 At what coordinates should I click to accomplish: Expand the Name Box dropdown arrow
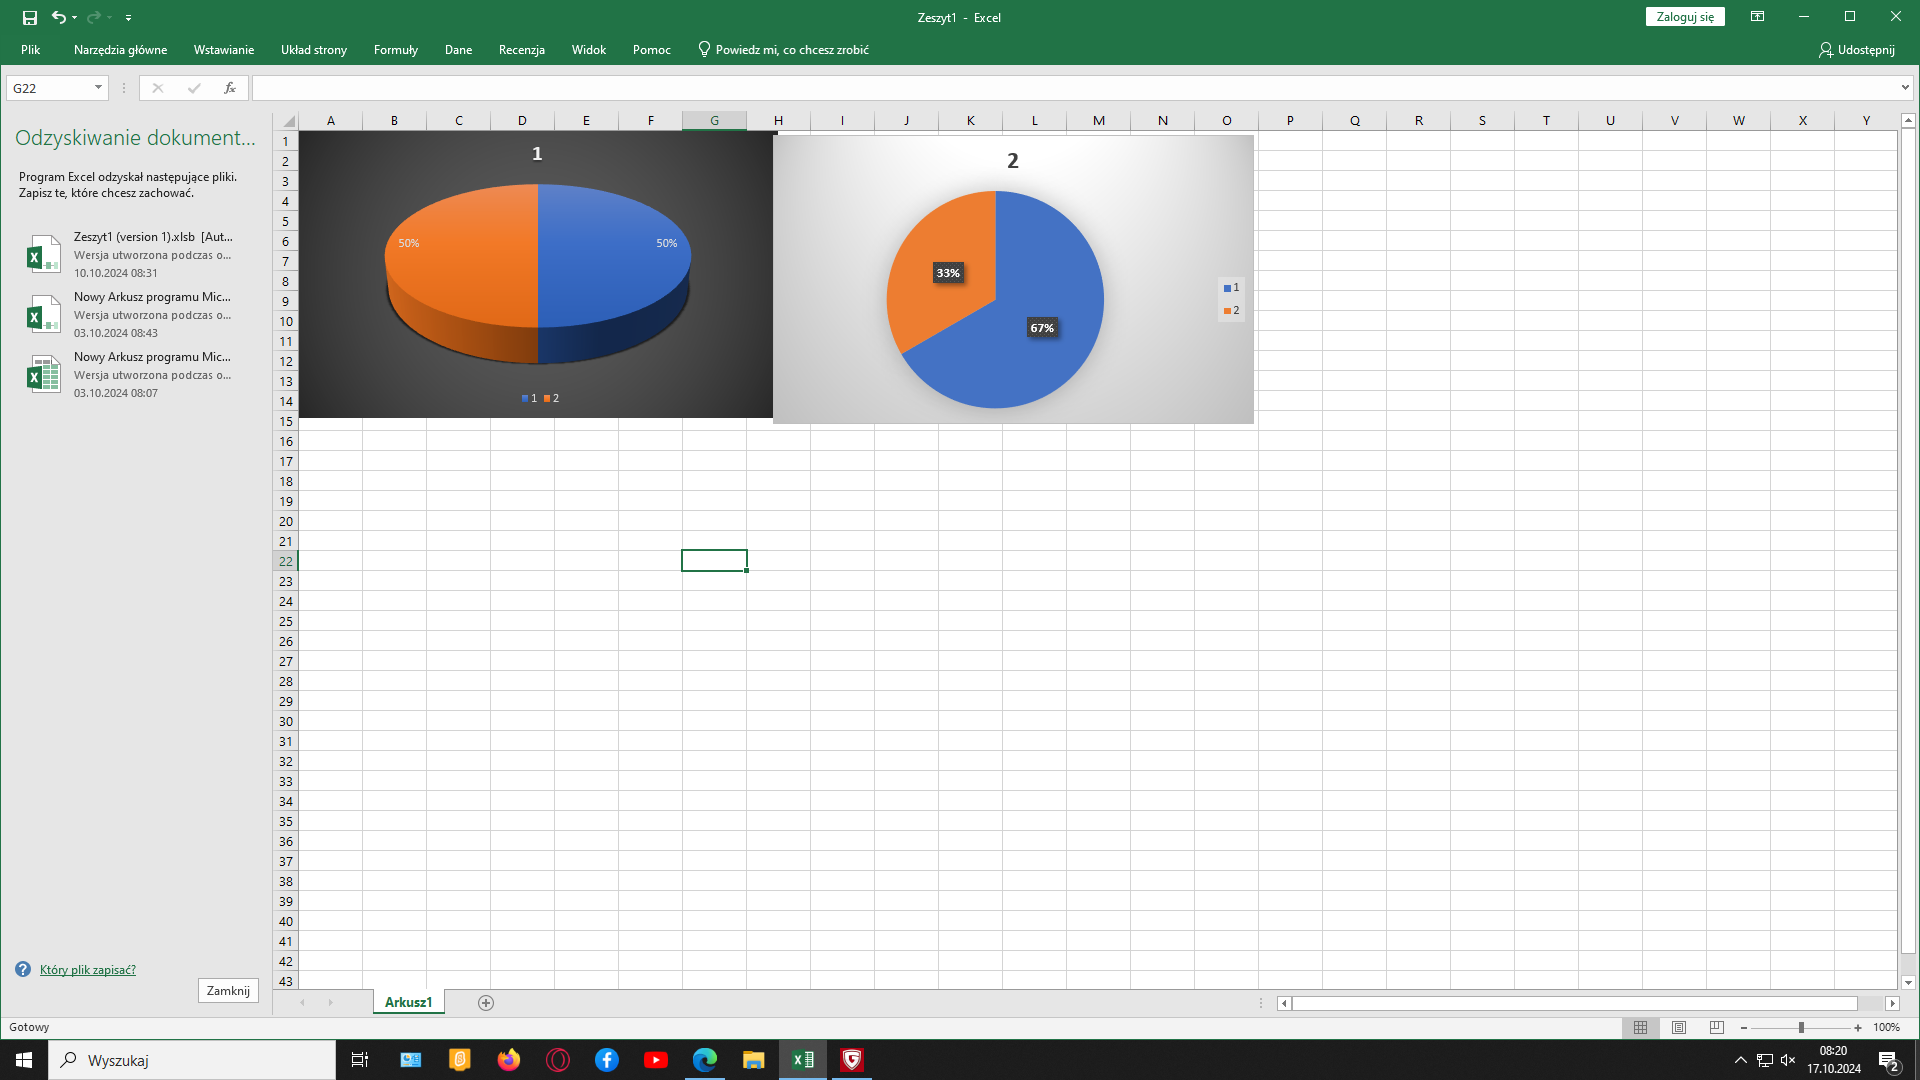(98, 88)
